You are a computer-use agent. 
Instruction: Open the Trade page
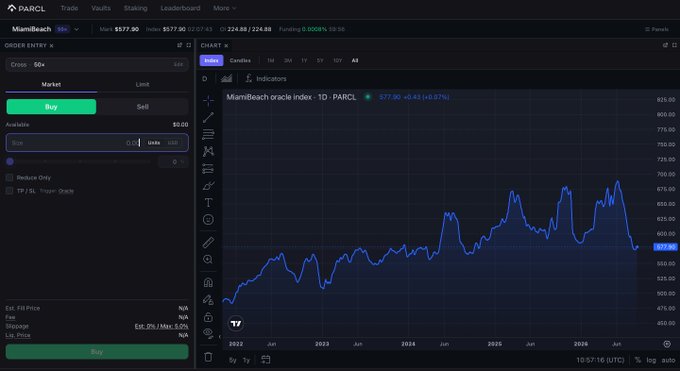(69, 8)
